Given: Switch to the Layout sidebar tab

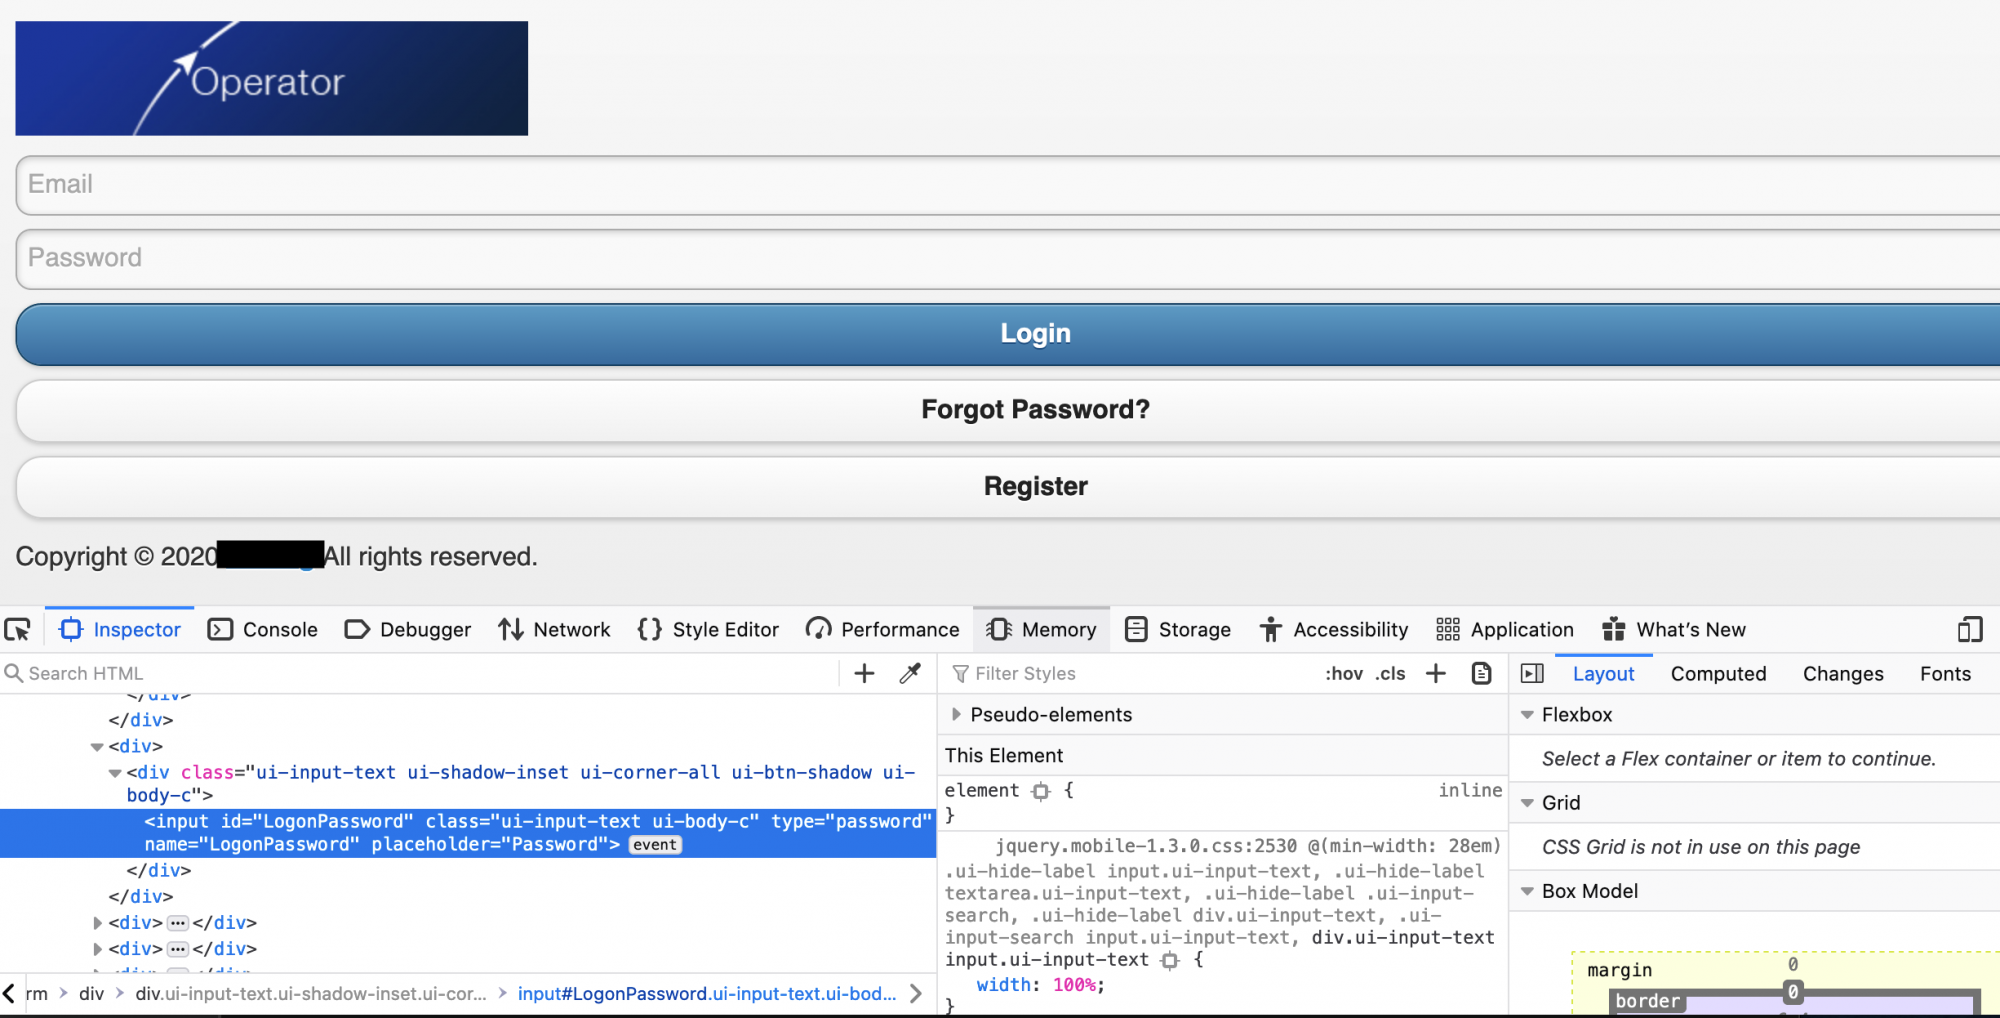Looking at the screenshot, I should coord(1603,673).
